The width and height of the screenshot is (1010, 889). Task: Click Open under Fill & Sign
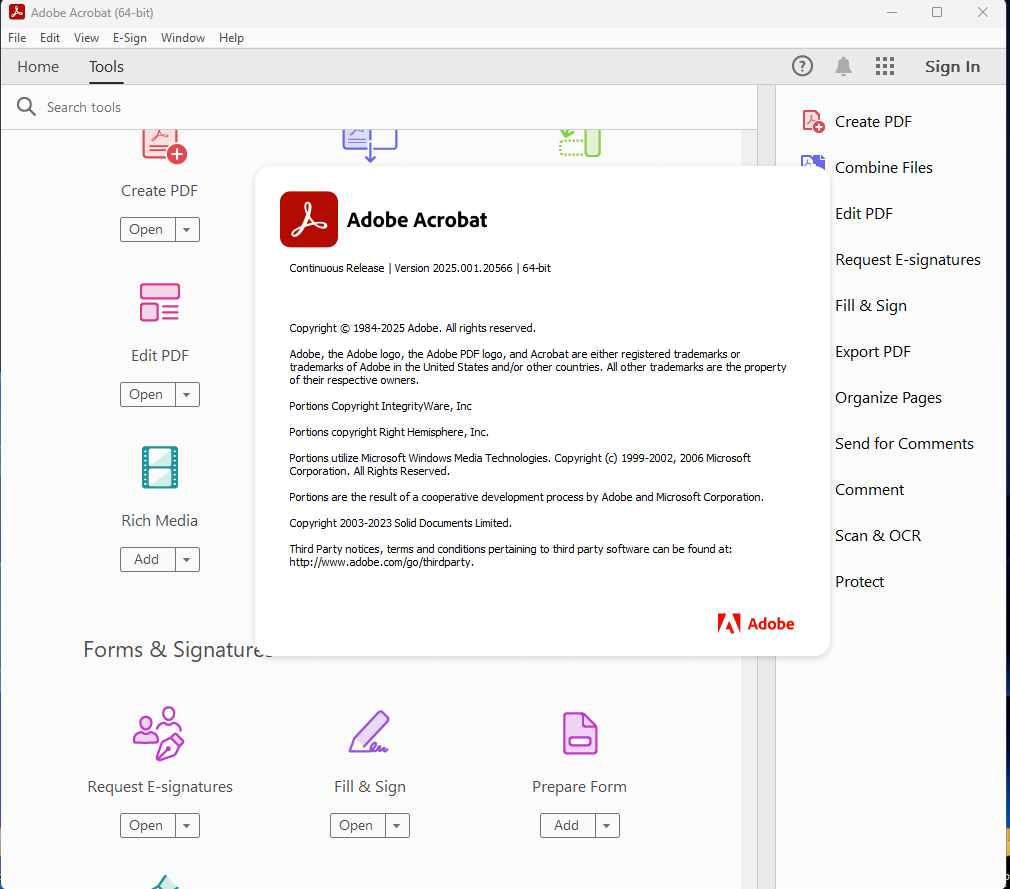click(x=357, y=825)
